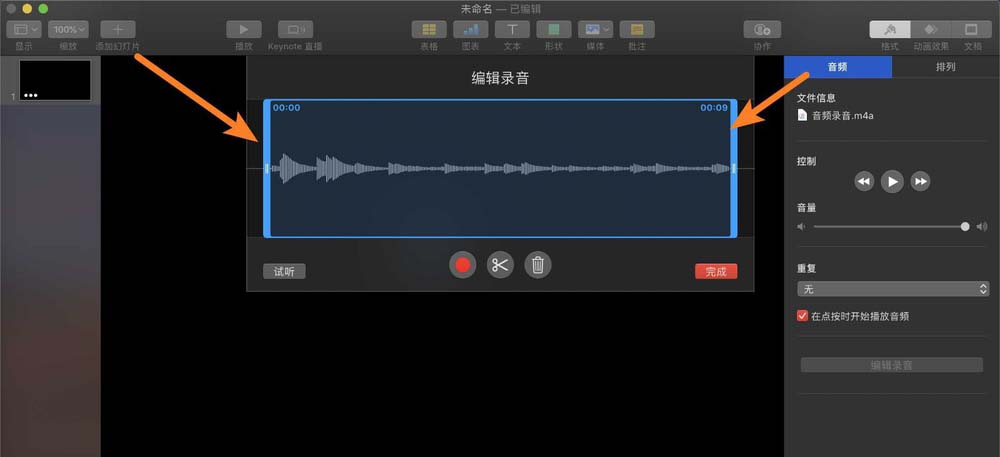
Task: Select slide 1 thumbnail in navigator
Action: coord(55,80)
